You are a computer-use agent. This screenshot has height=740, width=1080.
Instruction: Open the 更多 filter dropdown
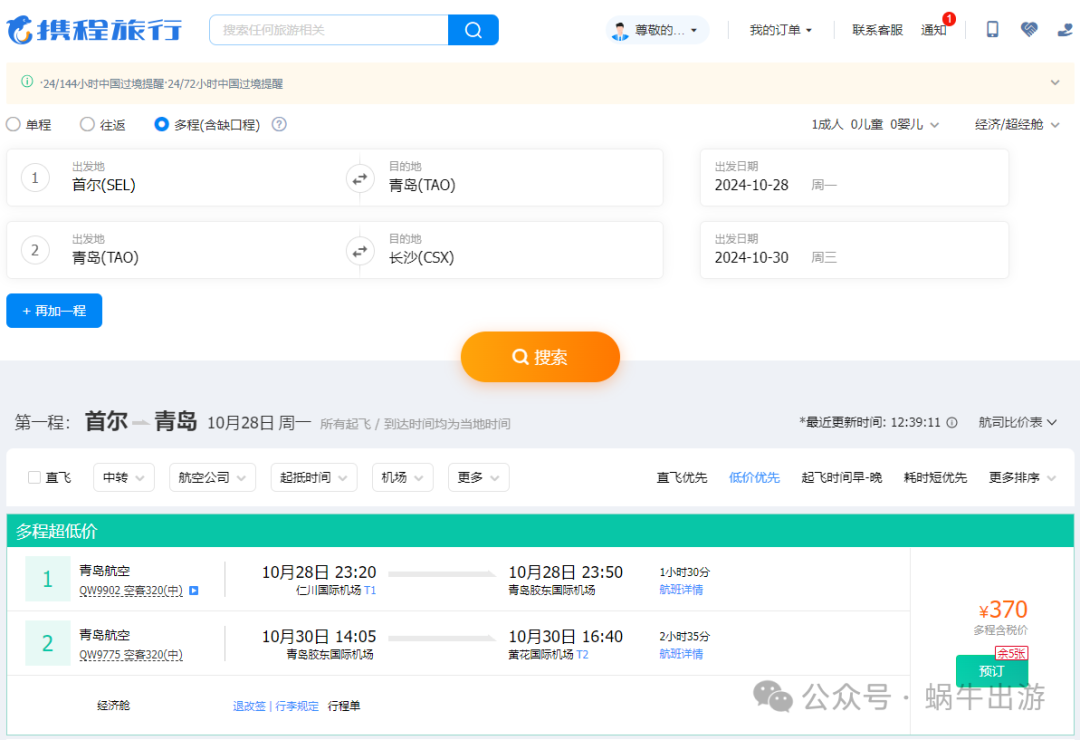point(478,477)
